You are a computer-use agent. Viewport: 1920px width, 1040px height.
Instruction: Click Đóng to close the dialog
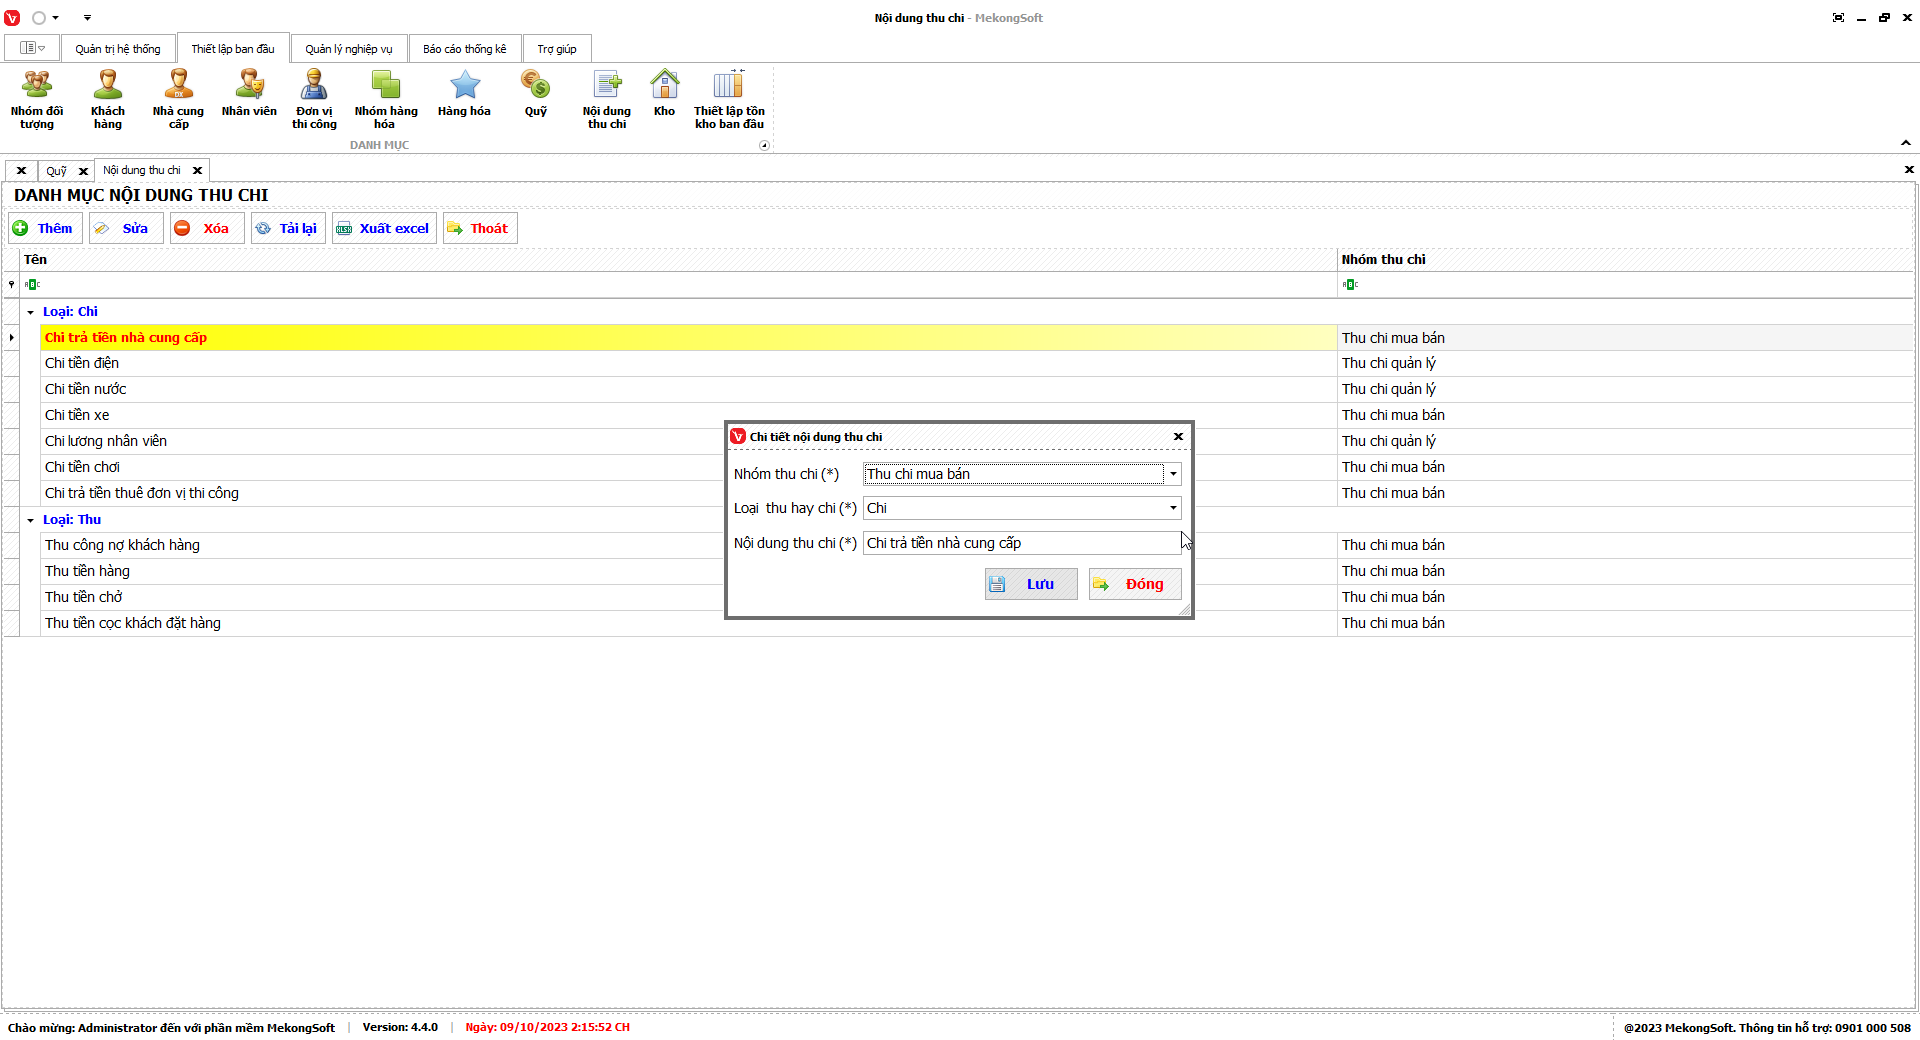click(1135, 584)
